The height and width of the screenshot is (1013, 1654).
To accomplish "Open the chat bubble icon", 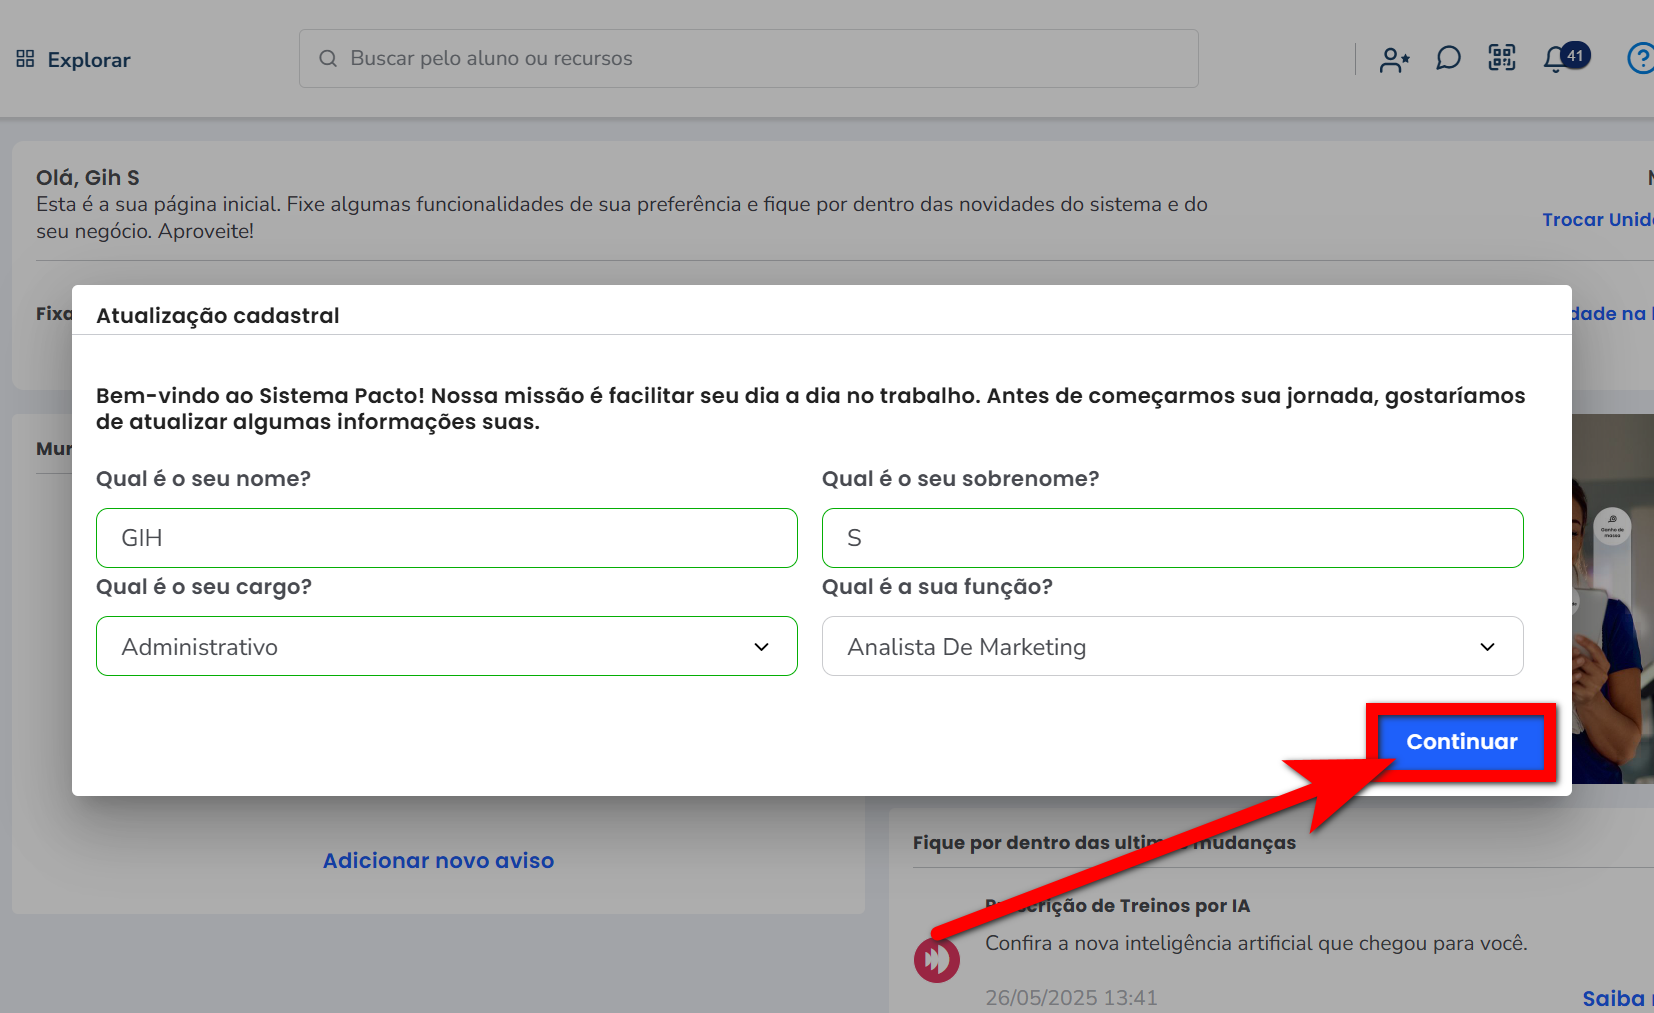I will click(1448, 59).
